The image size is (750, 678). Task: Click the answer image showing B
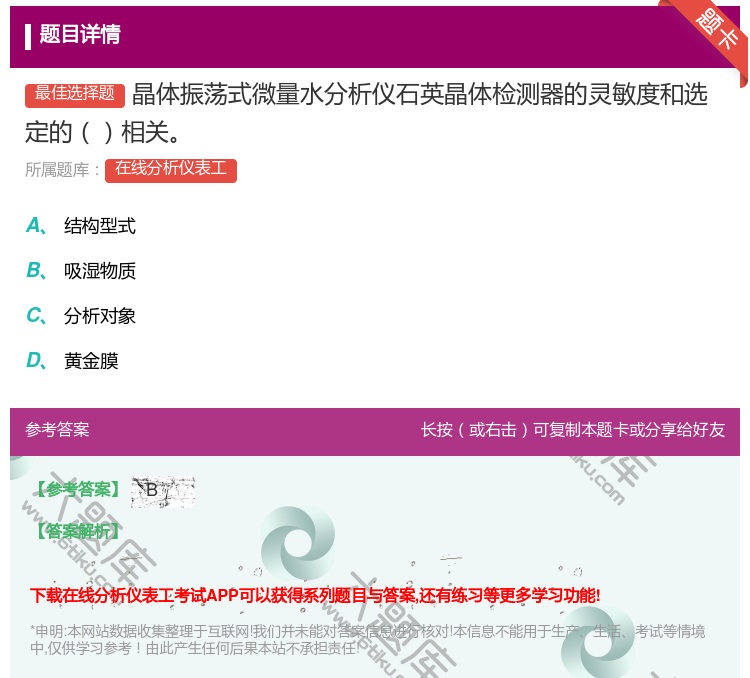click(x=163, y=491)
